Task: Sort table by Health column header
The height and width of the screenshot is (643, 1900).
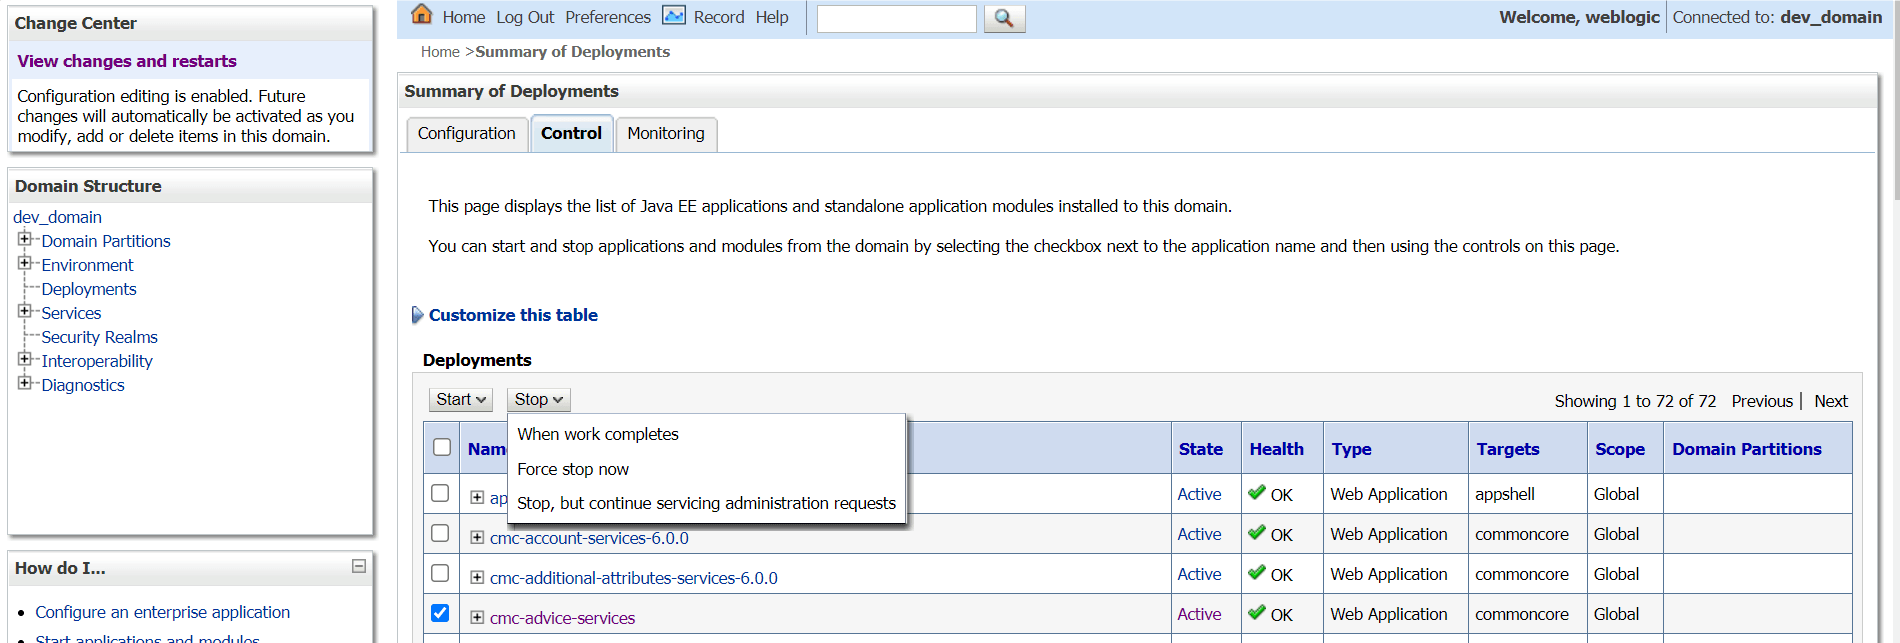Action: 1276,449
